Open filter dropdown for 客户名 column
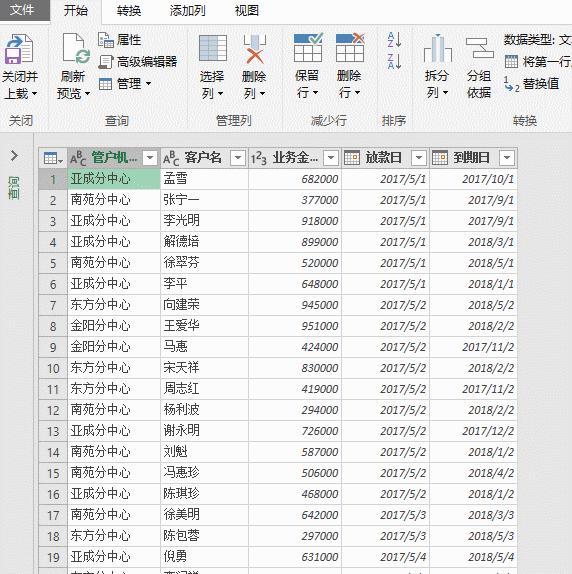The image size is (572, 574). pyautogui.click(x=238, y=158)
